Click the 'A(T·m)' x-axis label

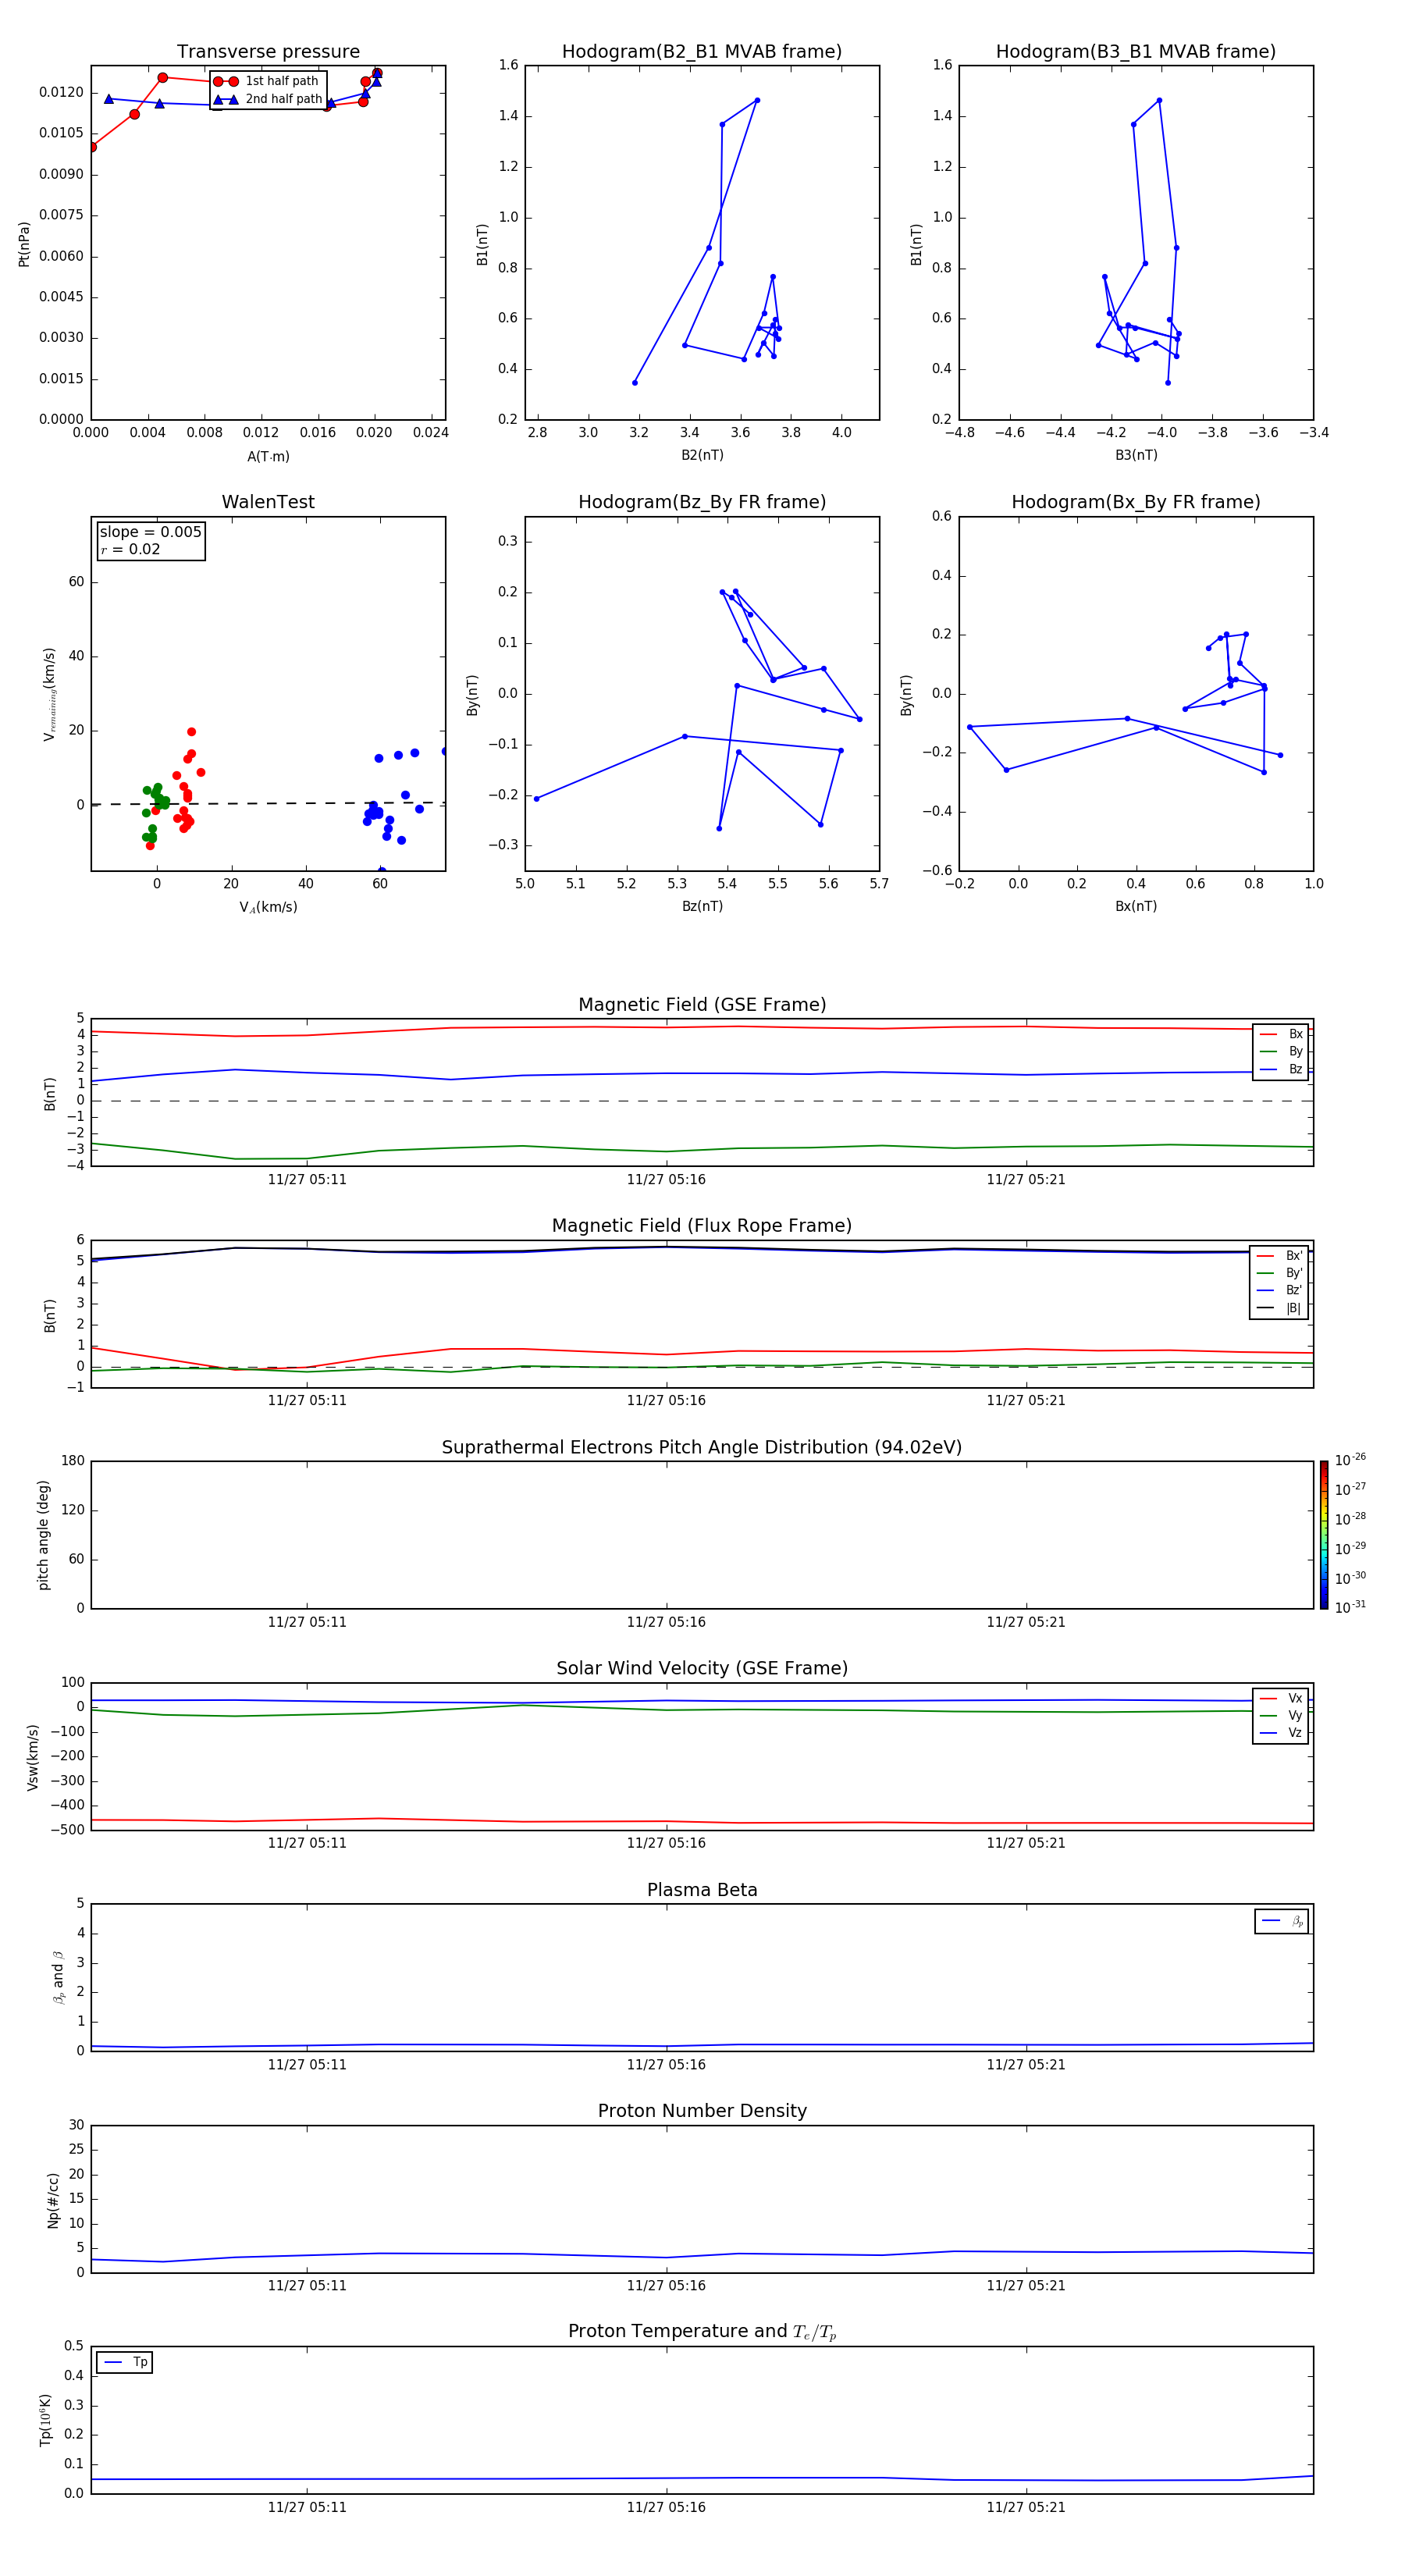268,457
